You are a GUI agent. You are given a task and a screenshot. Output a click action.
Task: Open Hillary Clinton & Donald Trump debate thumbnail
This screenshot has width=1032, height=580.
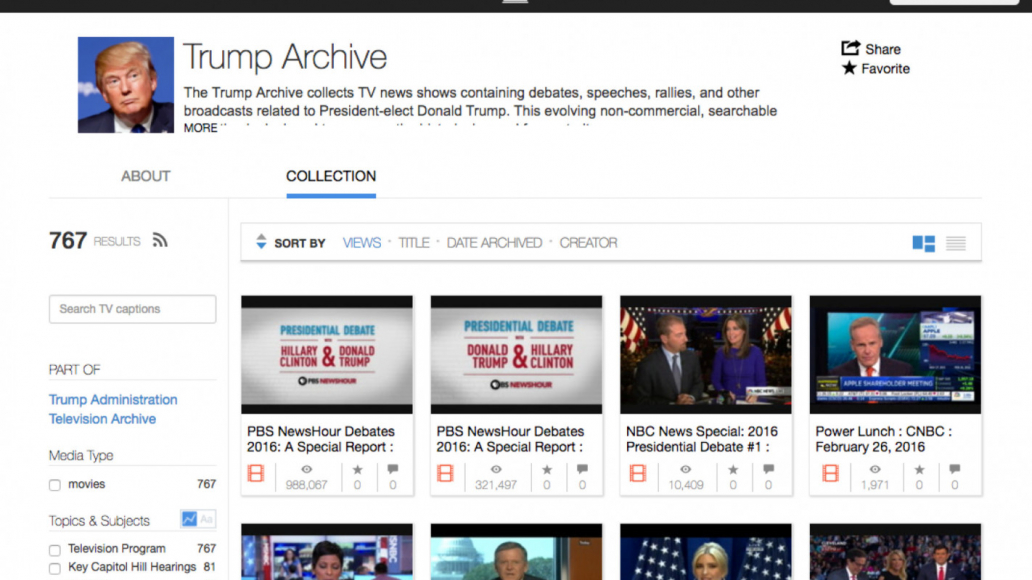(x=327, y=355)
